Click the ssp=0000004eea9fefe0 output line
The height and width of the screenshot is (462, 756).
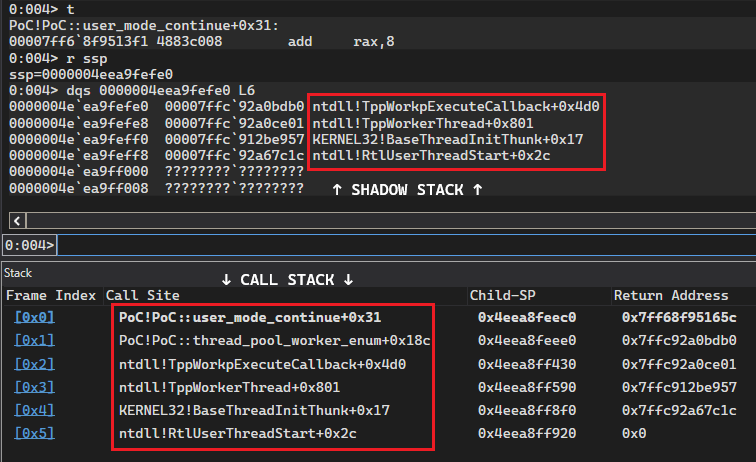91,75
